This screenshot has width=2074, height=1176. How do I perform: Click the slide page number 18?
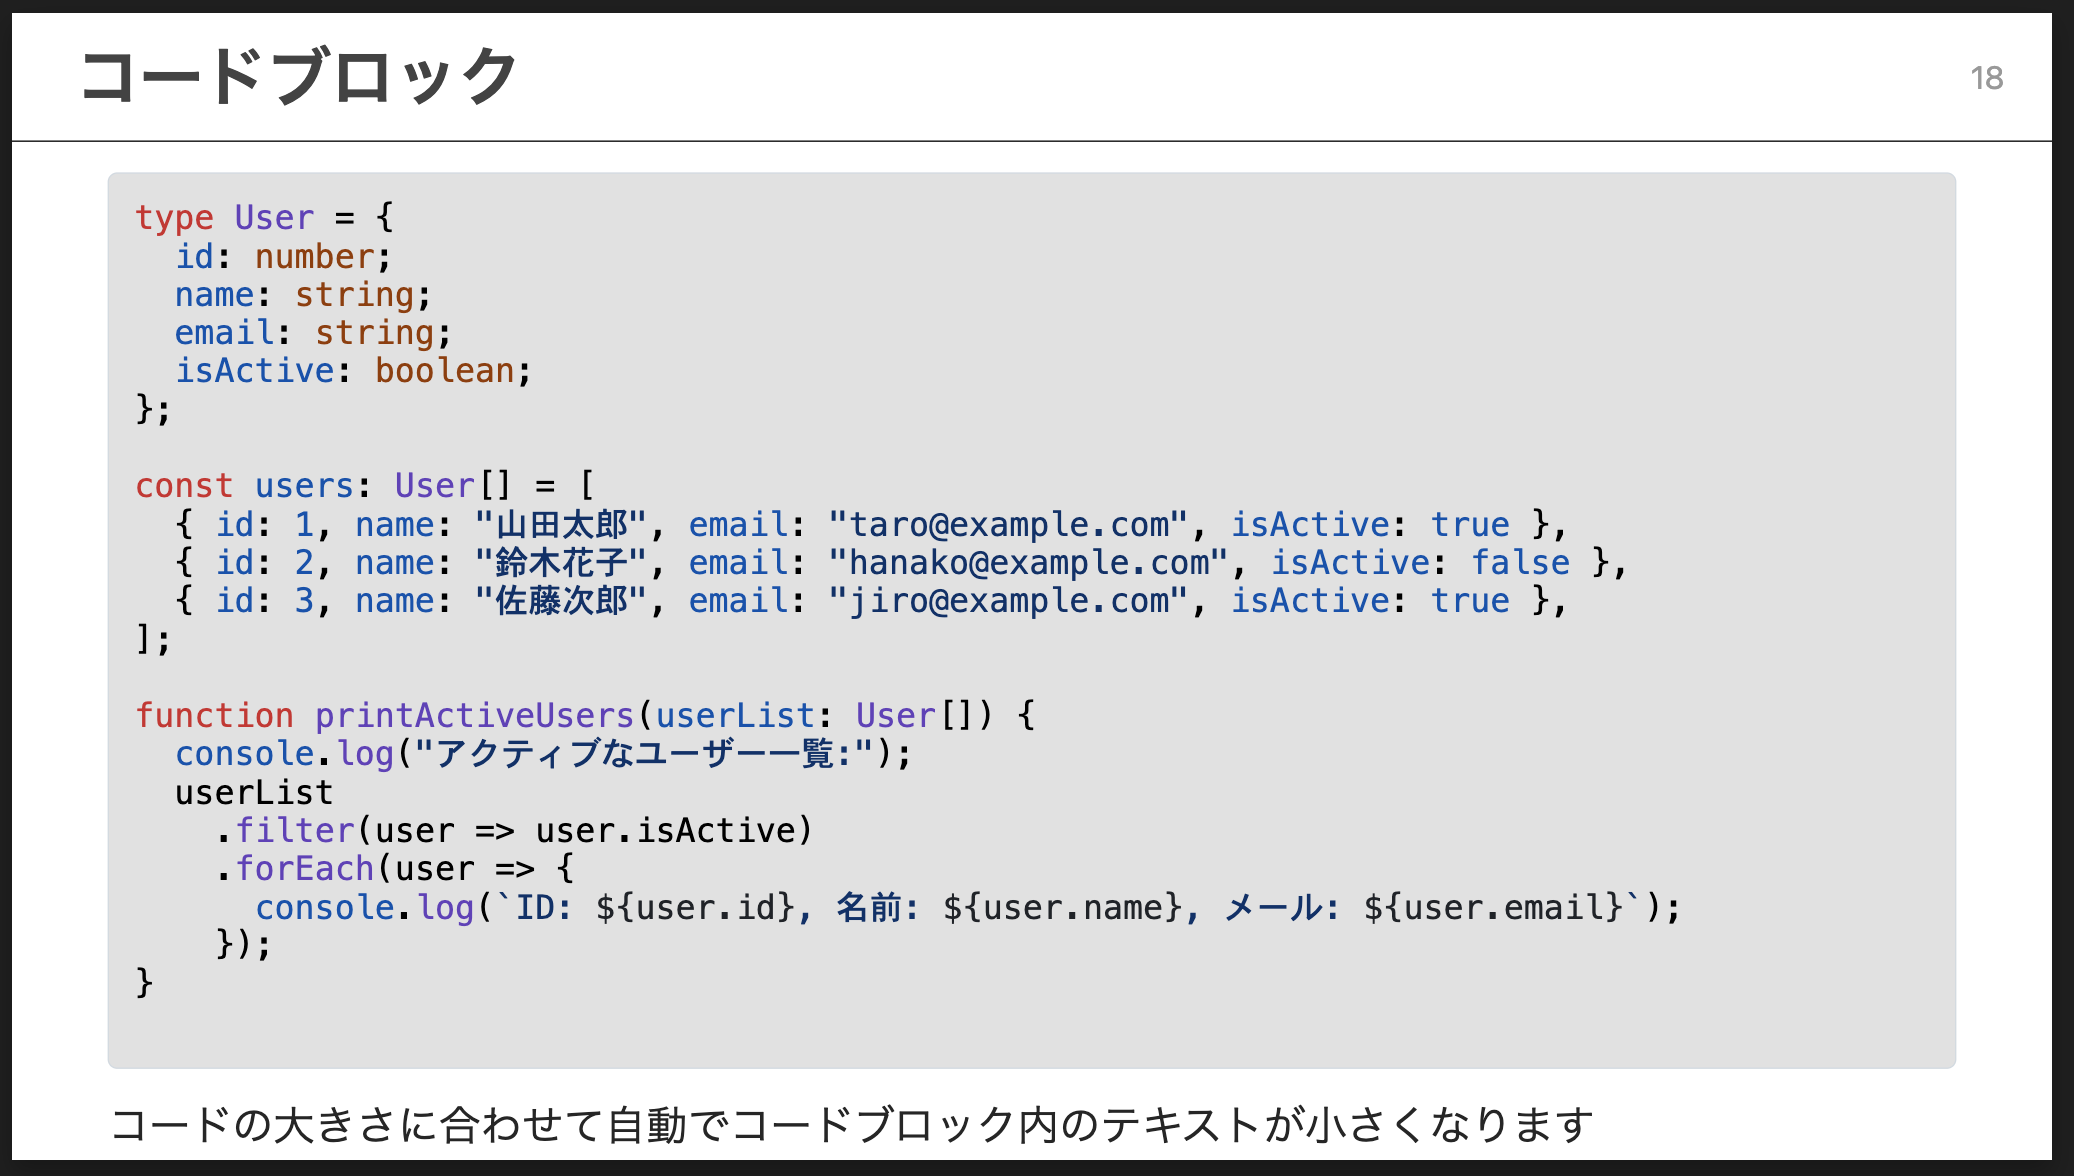[x=1986, y=78]
